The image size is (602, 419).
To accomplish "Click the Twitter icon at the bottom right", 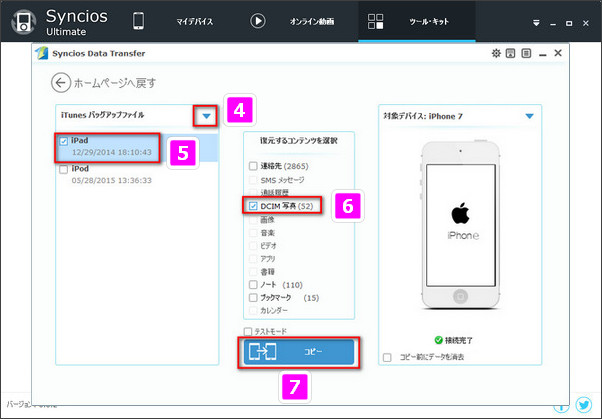I will tap(584, 404).
